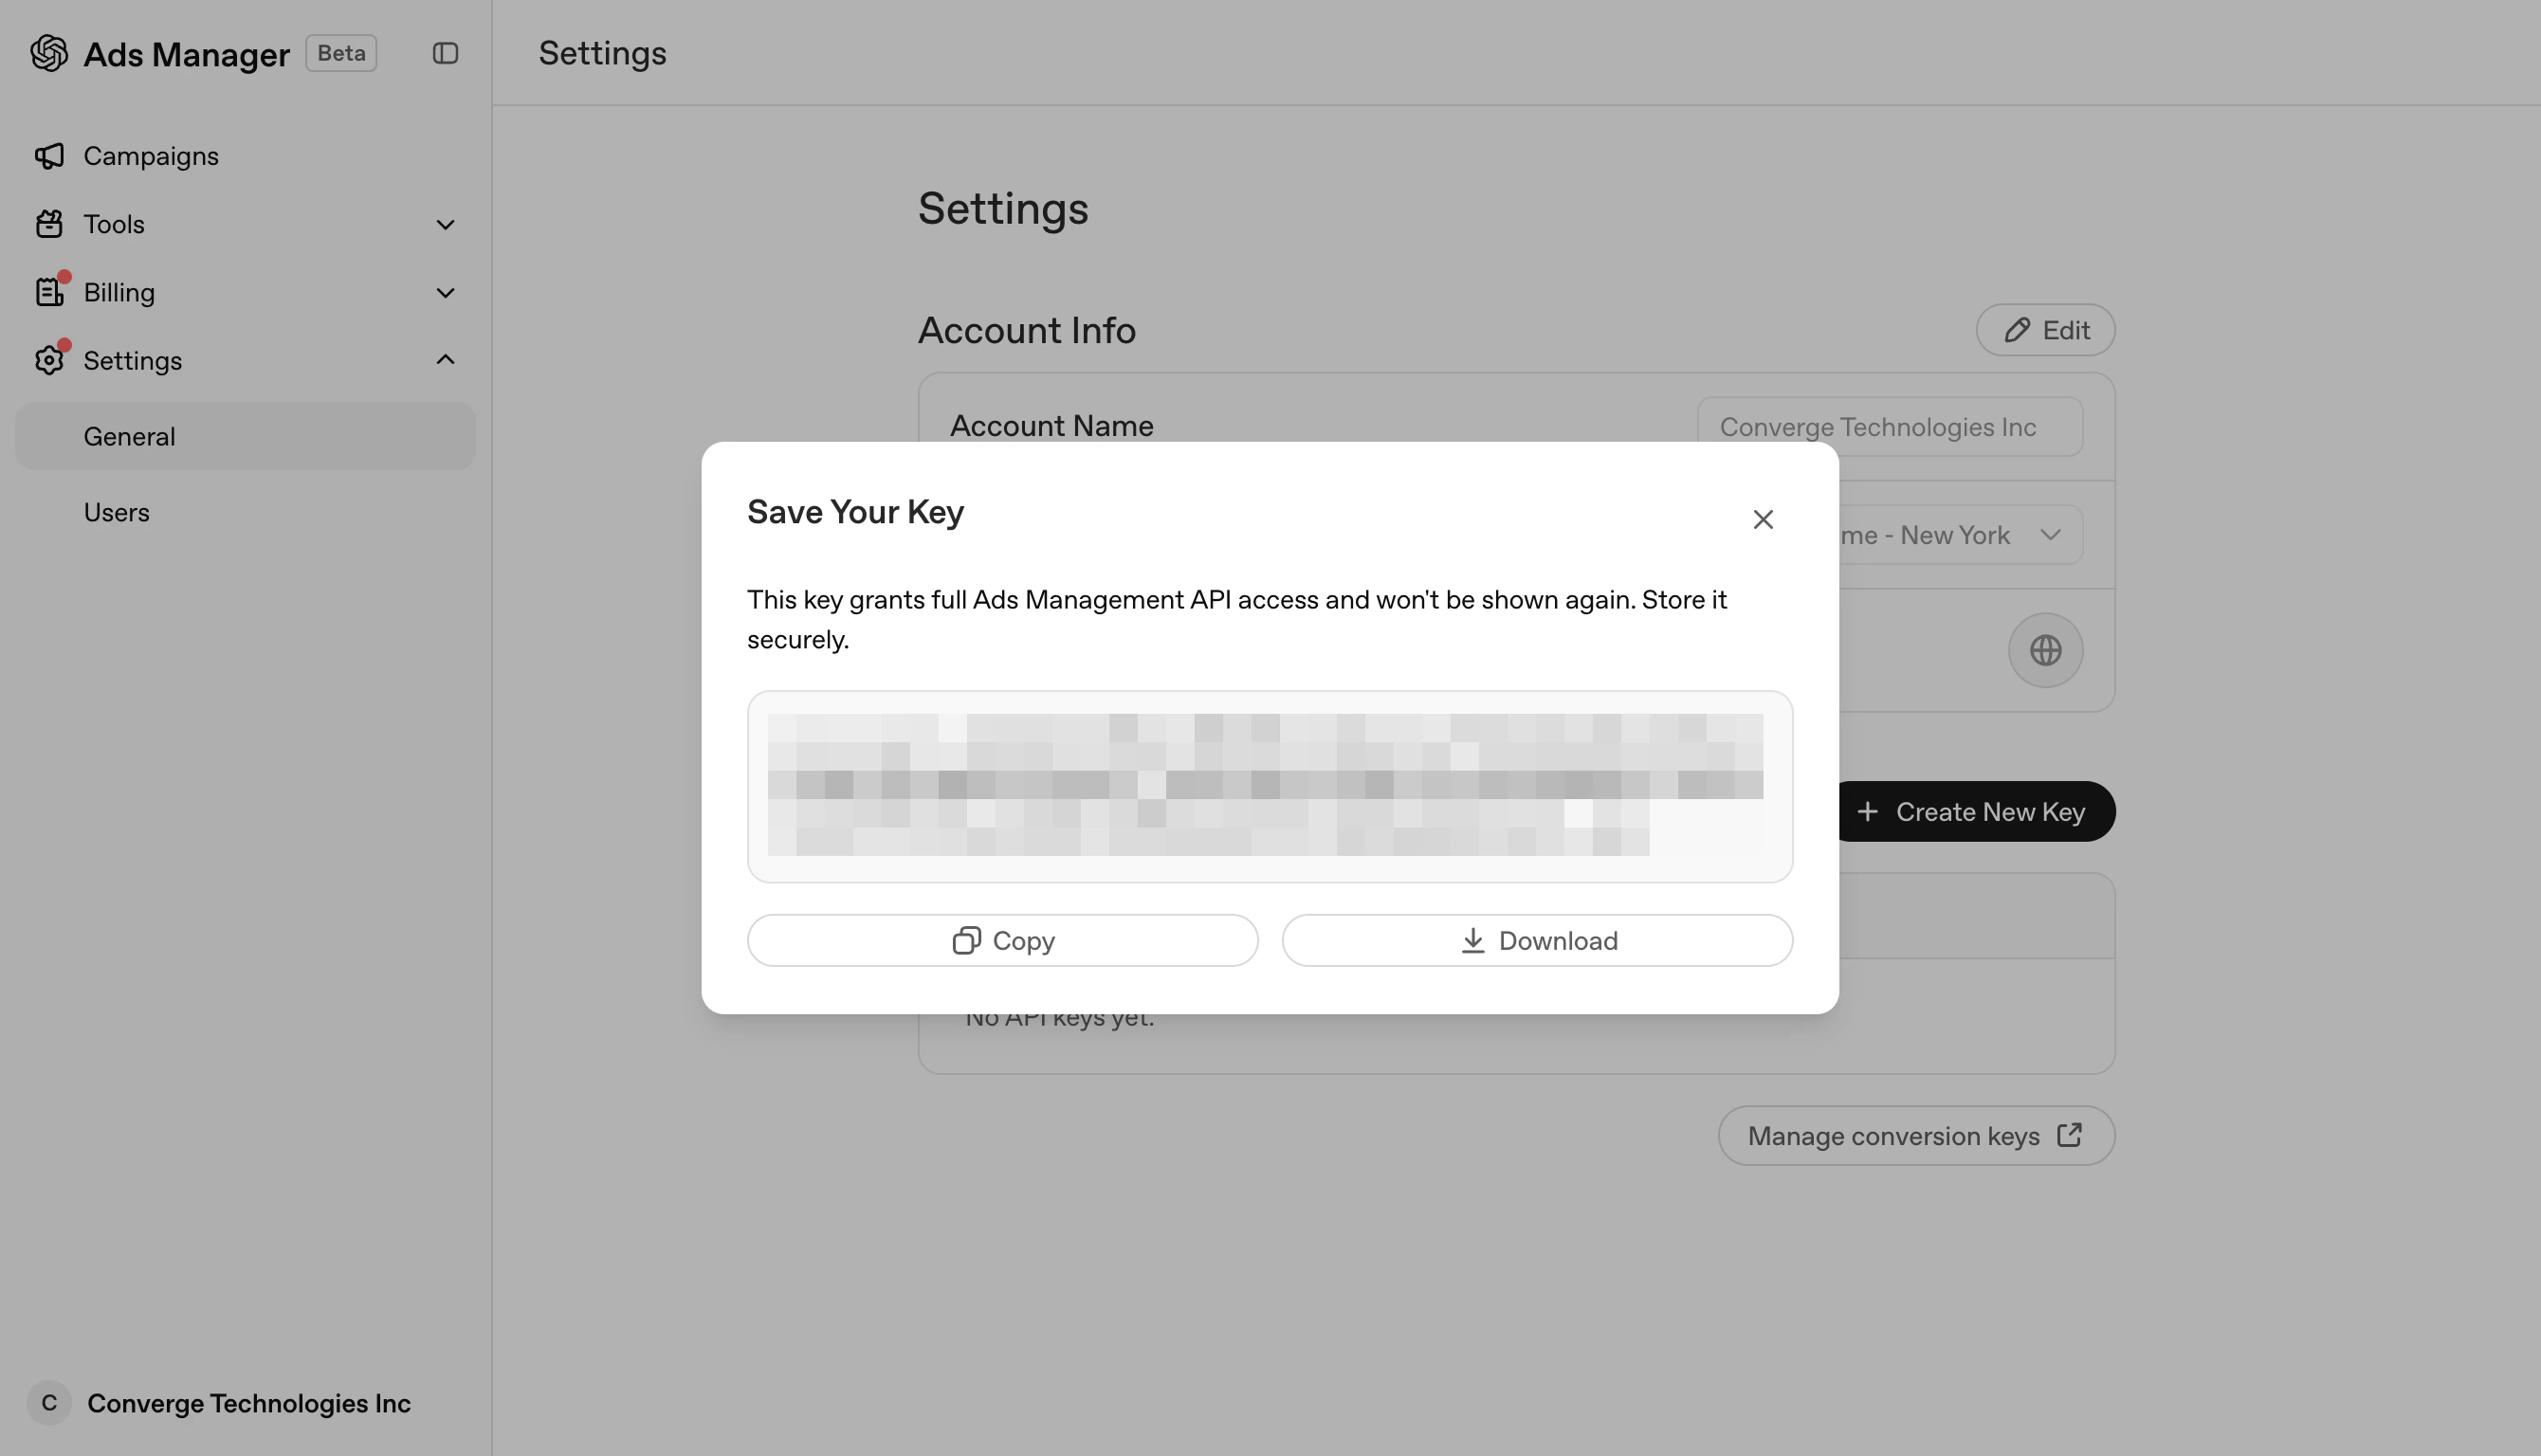Image resolution: width=2541 pixels, height=1456 pixels.
Task: Open Users under Settings
Action: (x=245, y=512)
